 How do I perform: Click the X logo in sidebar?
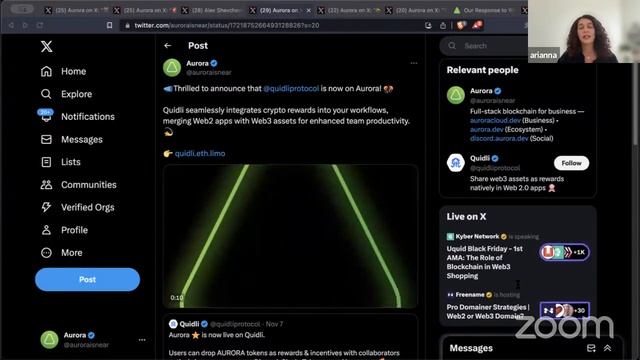click(x=47, y=46)
